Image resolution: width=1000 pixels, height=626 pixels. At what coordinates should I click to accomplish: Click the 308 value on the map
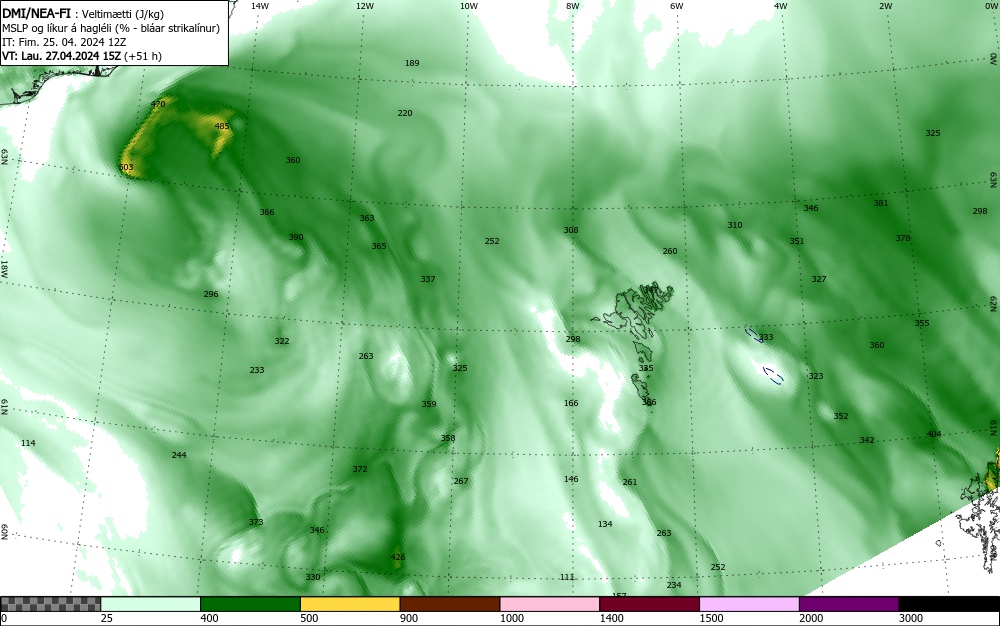click(571, 230)
